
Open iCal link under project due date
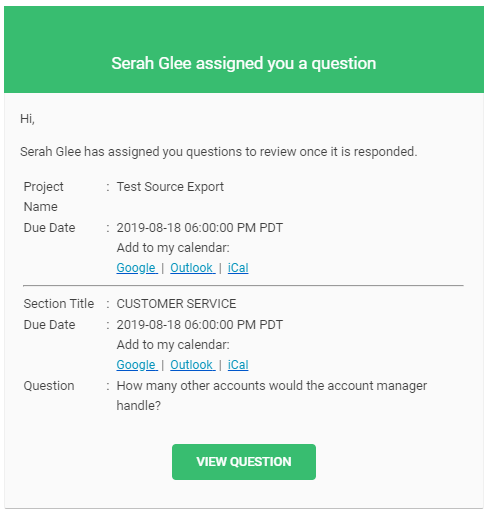pyautogui.click(x=238, y=268)
